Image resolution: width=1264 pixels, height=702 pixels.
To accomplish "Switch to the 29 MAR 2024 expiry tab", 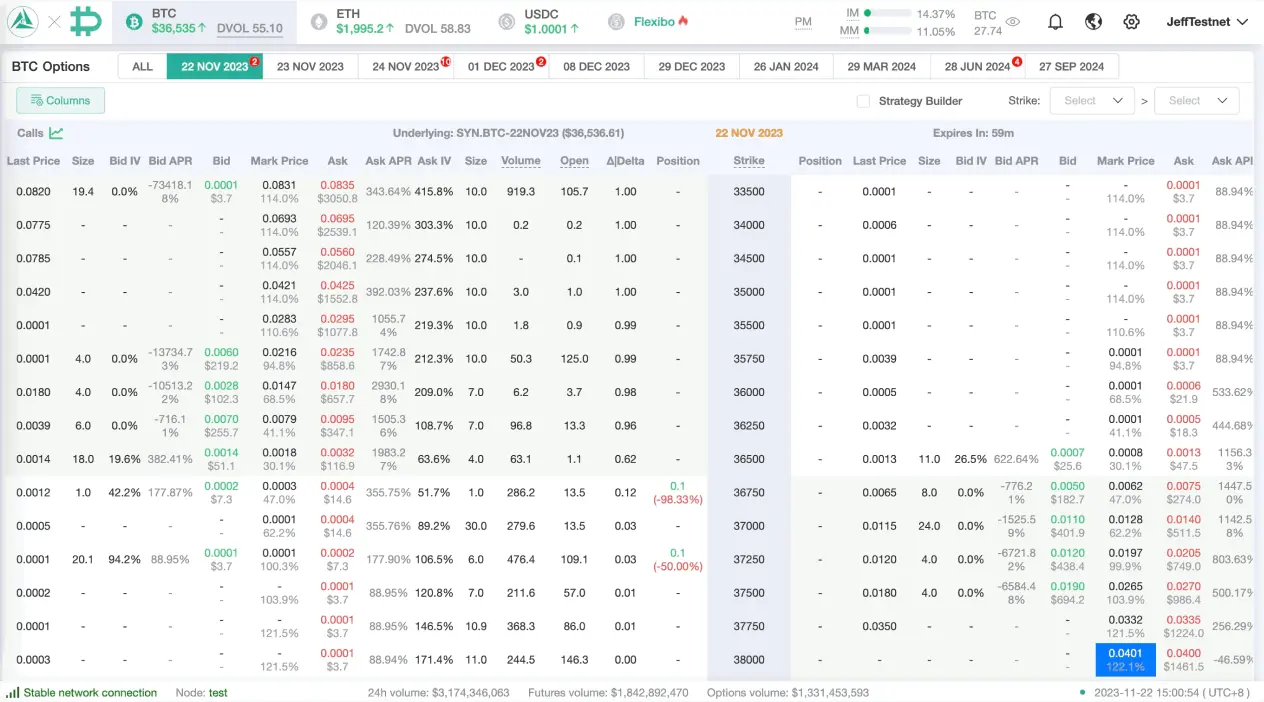I will click(881, 66).
